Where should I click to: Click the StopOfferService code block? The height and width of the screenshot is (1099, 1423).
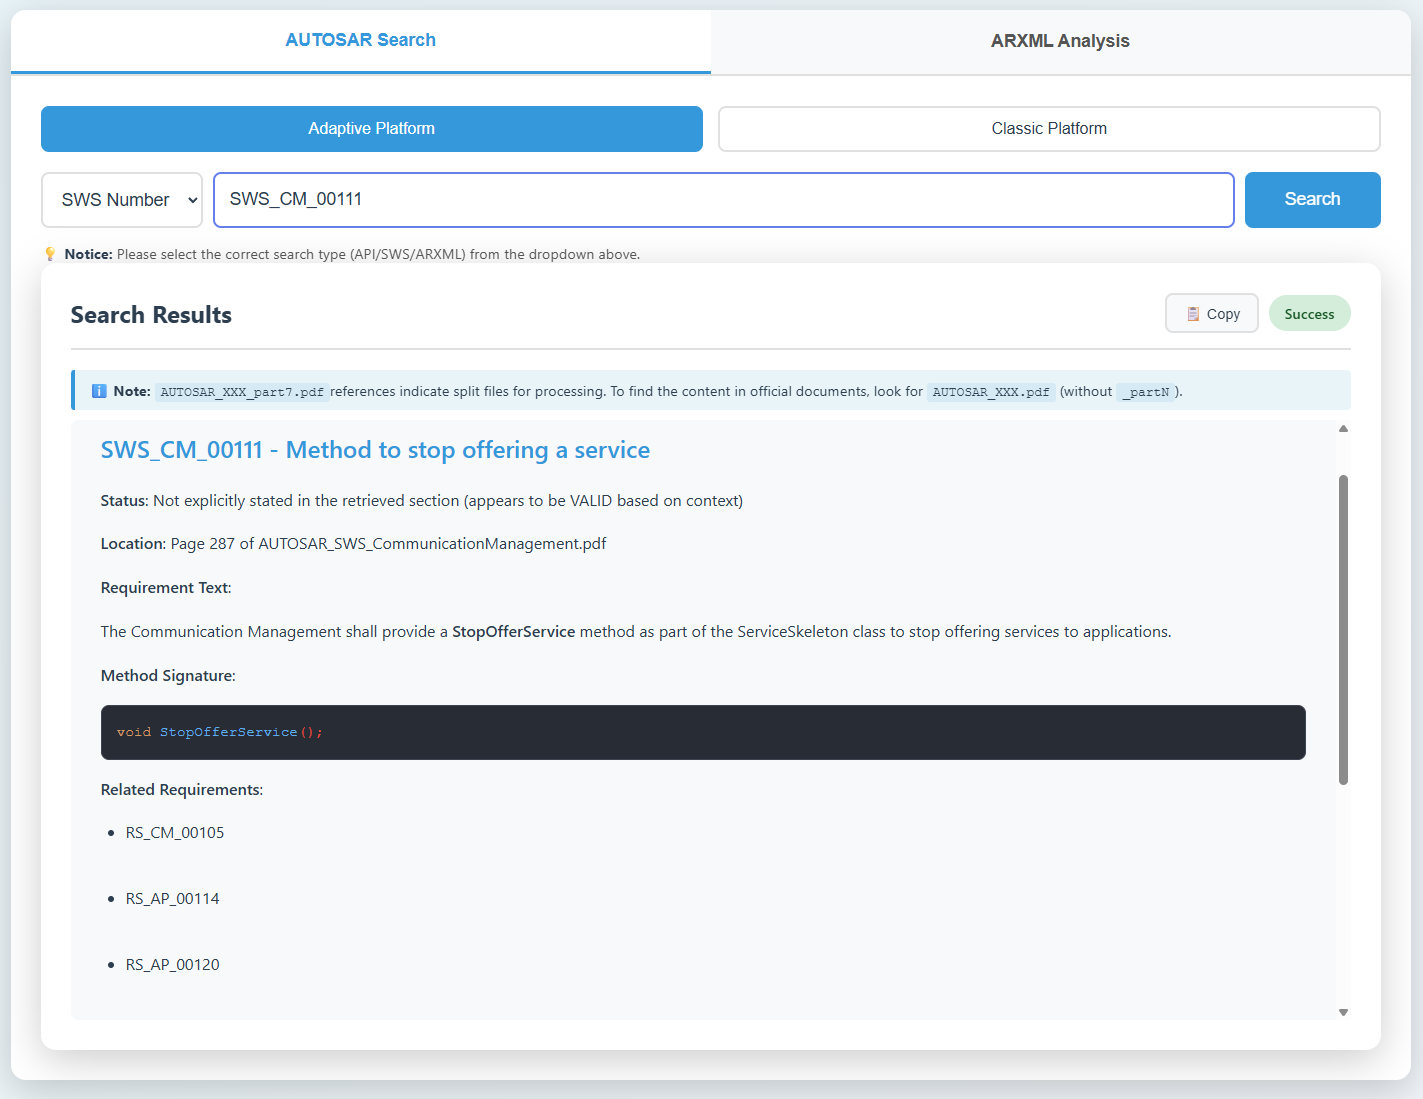click(x=702, y=732)
